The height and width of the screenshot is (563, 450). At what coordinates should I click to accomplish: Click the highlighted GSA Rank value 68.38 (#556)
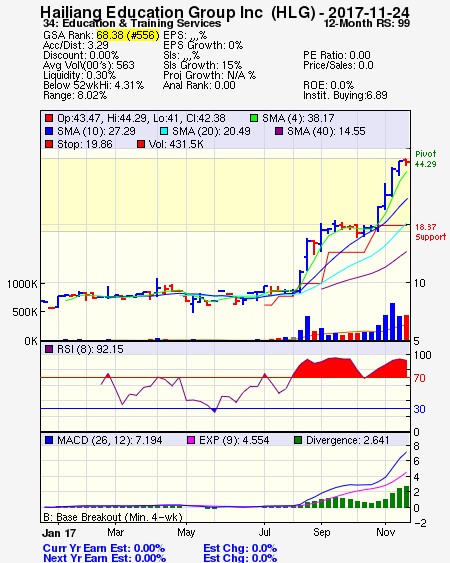click(x=128, y=35)
